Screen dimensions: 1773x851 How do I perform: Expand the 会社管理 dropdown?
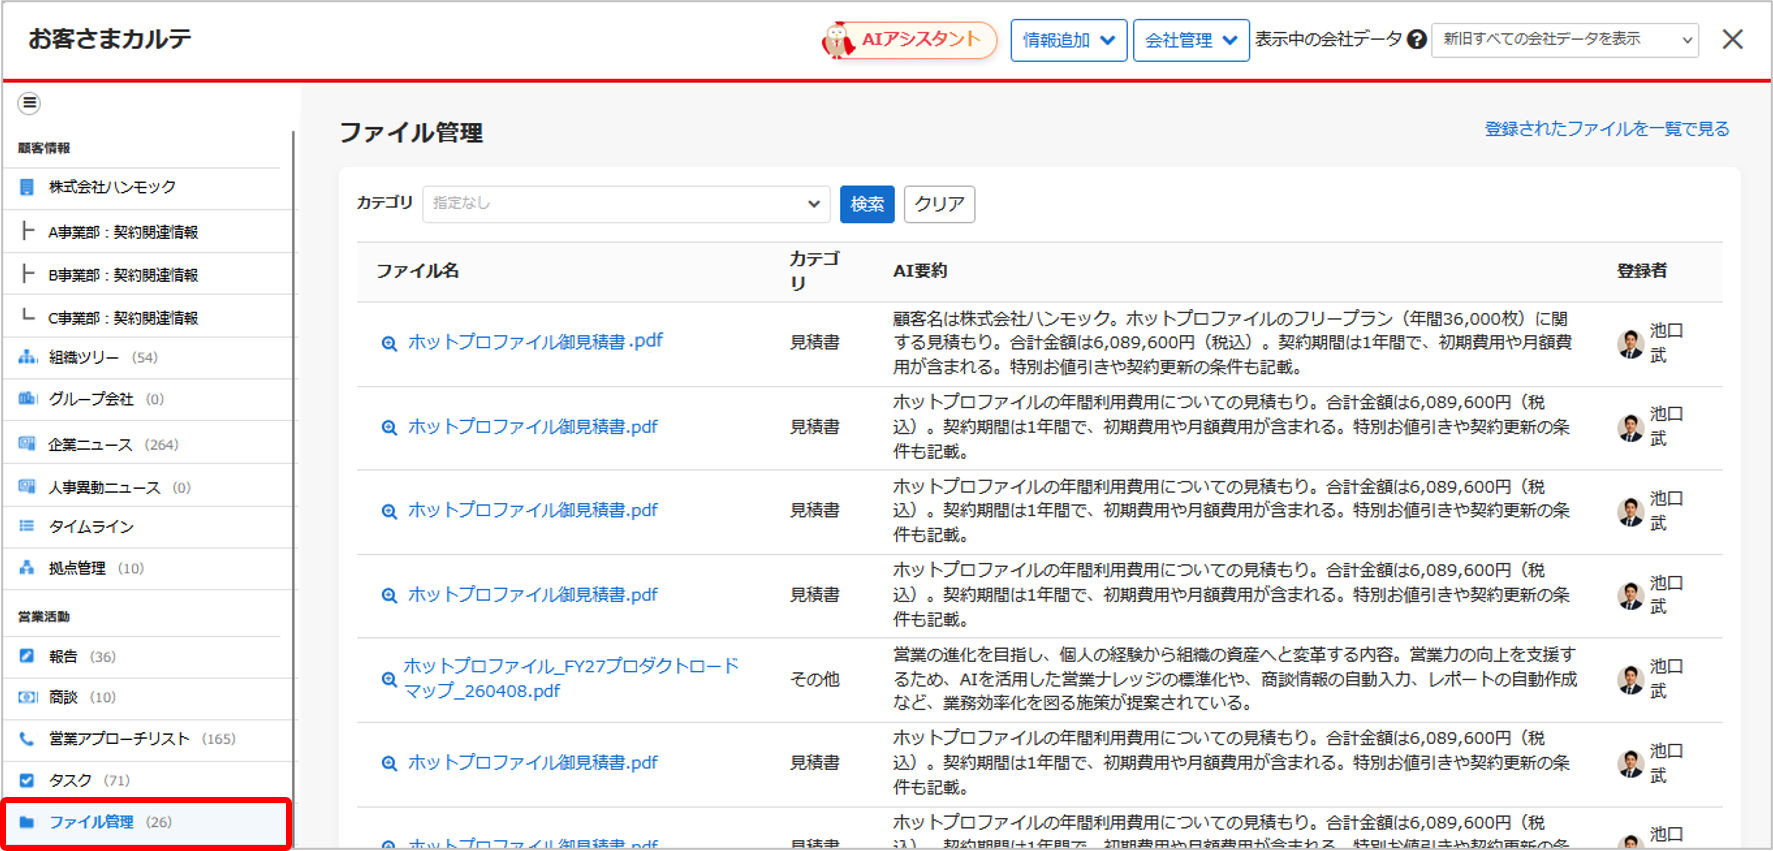[x=1190, y=40]
